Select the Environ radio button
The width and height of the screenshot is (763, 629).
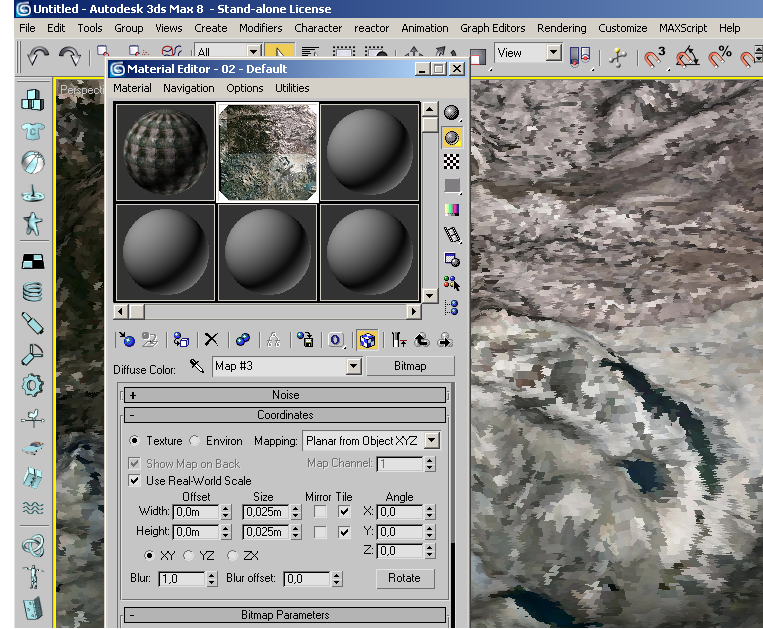pyautogui.click(x=196, y=441)
